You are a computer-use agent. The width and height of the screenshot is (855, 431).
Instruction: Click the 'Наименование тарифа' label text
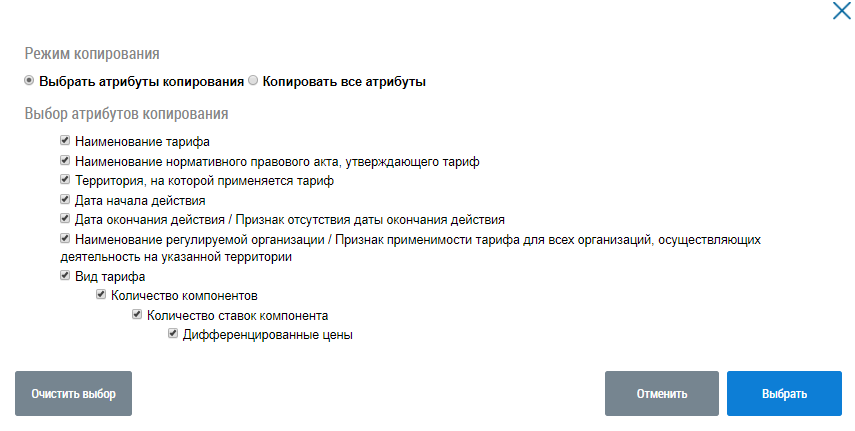pos(142,142)
